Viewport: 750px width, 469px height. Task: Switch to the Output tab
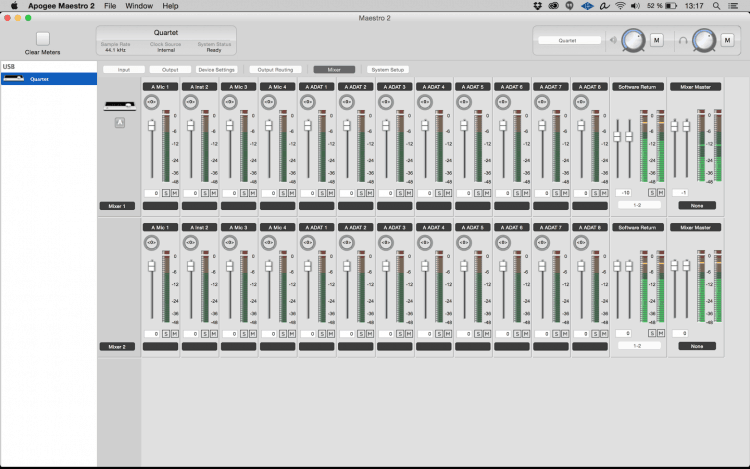click(x=170, y=70)
